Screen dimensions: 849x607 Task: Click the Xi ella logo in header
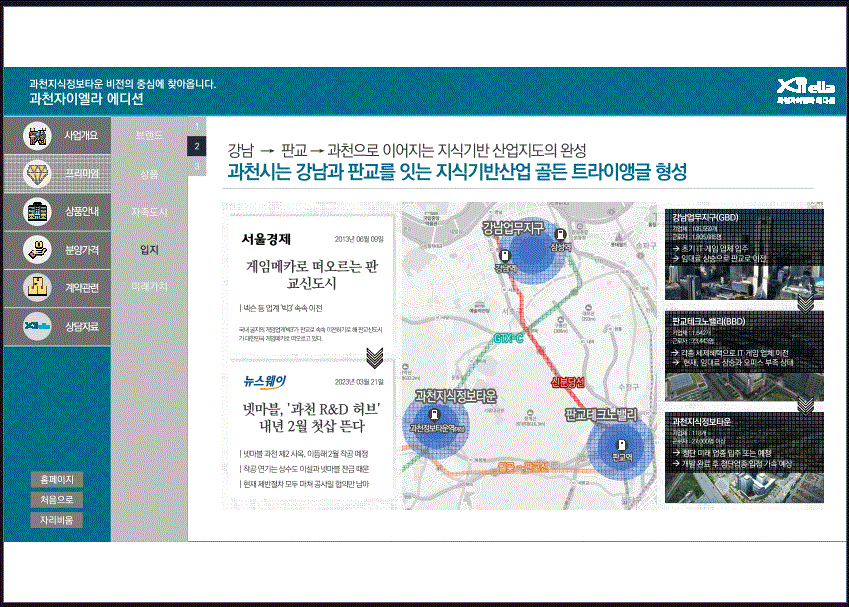pos(806,91)
